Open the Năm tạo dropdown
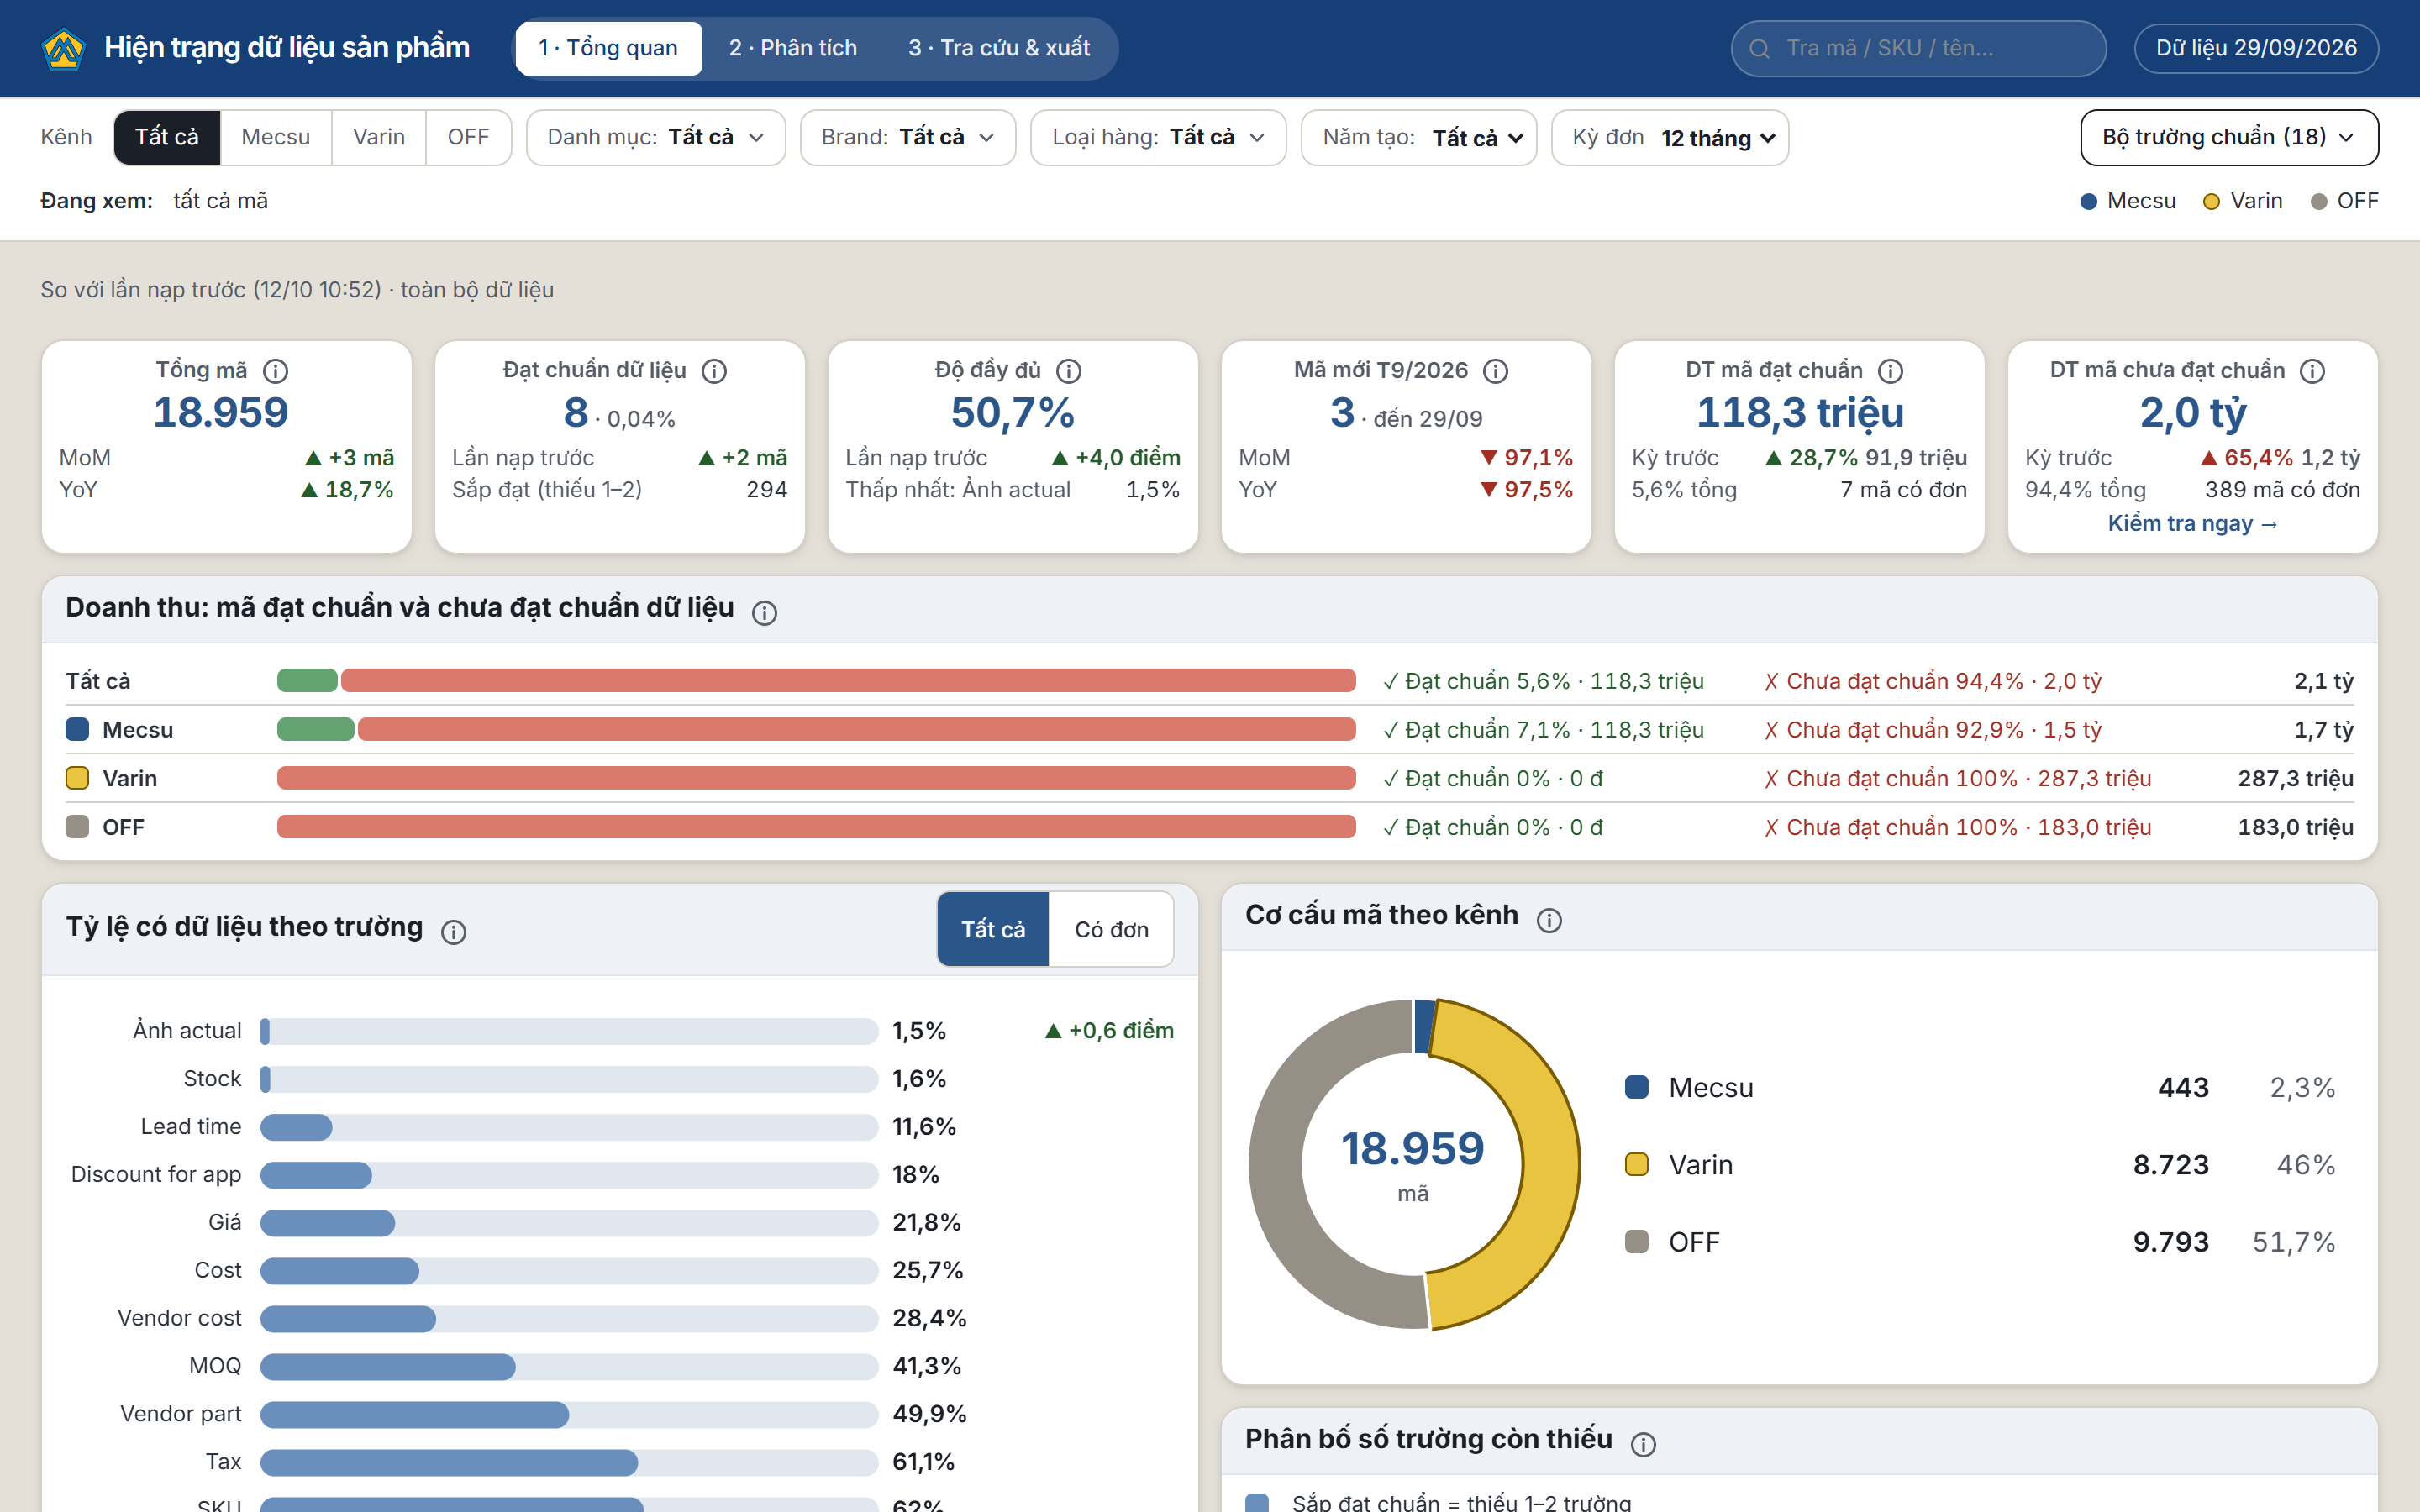2420x1512 pixels. click(1418, 137)
